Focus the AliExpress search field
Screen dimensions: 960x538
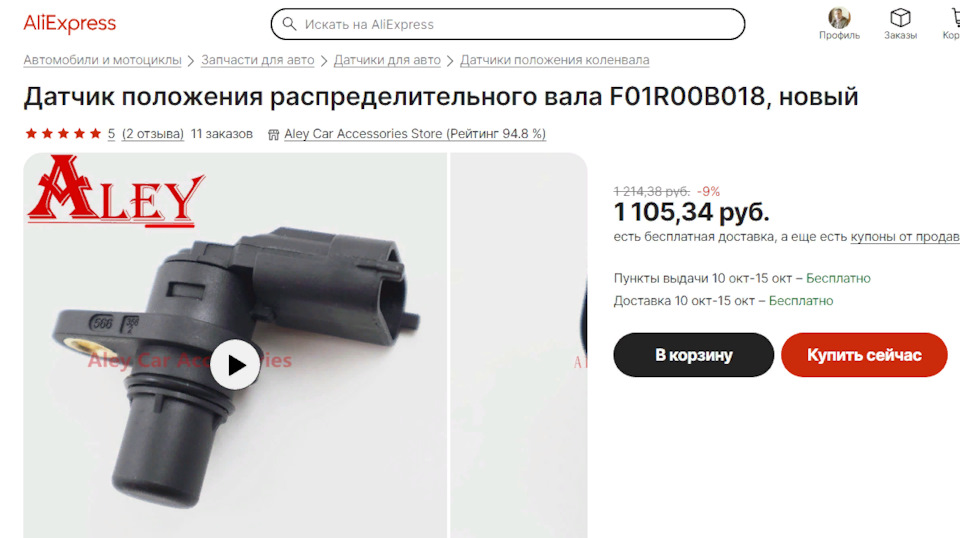[508, 24]
